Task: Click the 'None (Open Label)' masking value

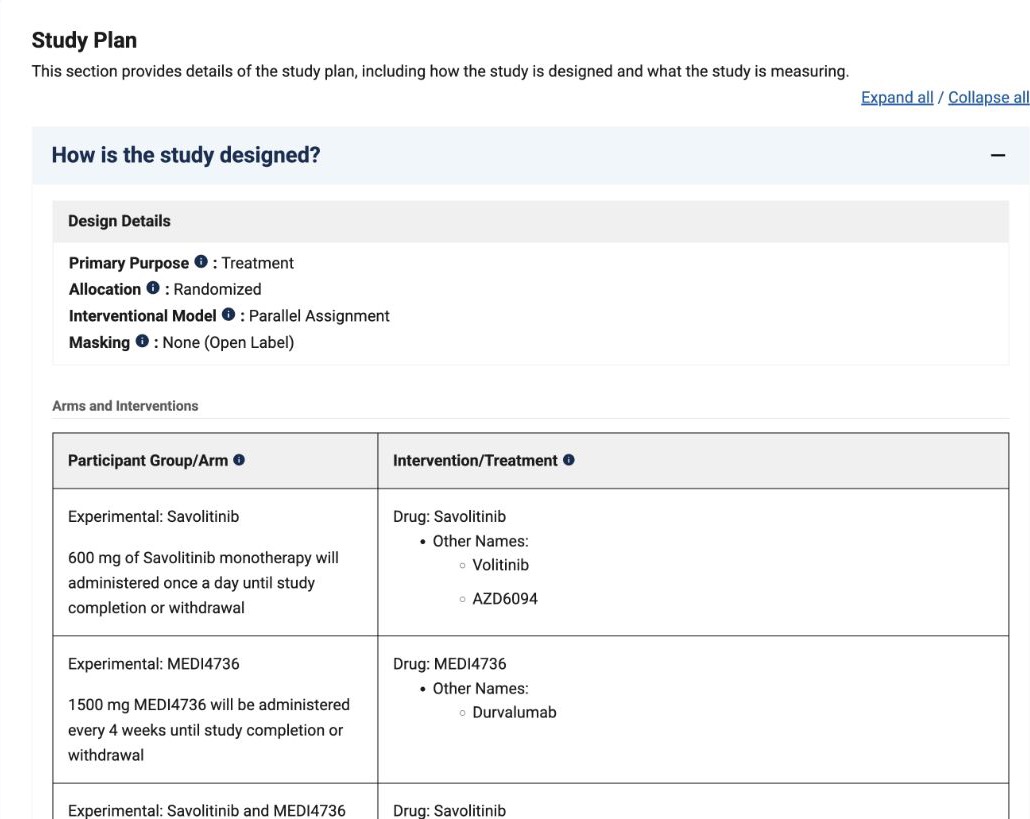Action: (x=228, y=342)
